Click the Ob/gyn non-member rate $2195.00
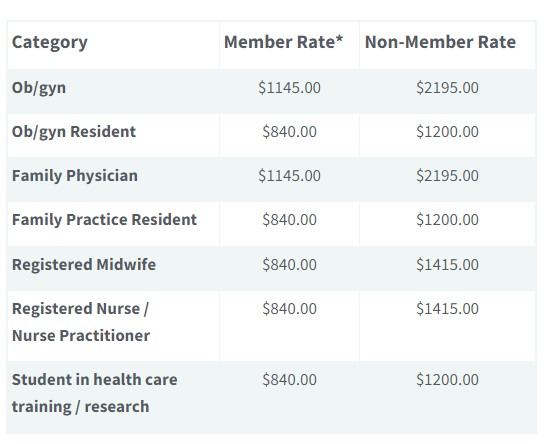The width and height of the screenshot is (553, 444). click(447, 87)
